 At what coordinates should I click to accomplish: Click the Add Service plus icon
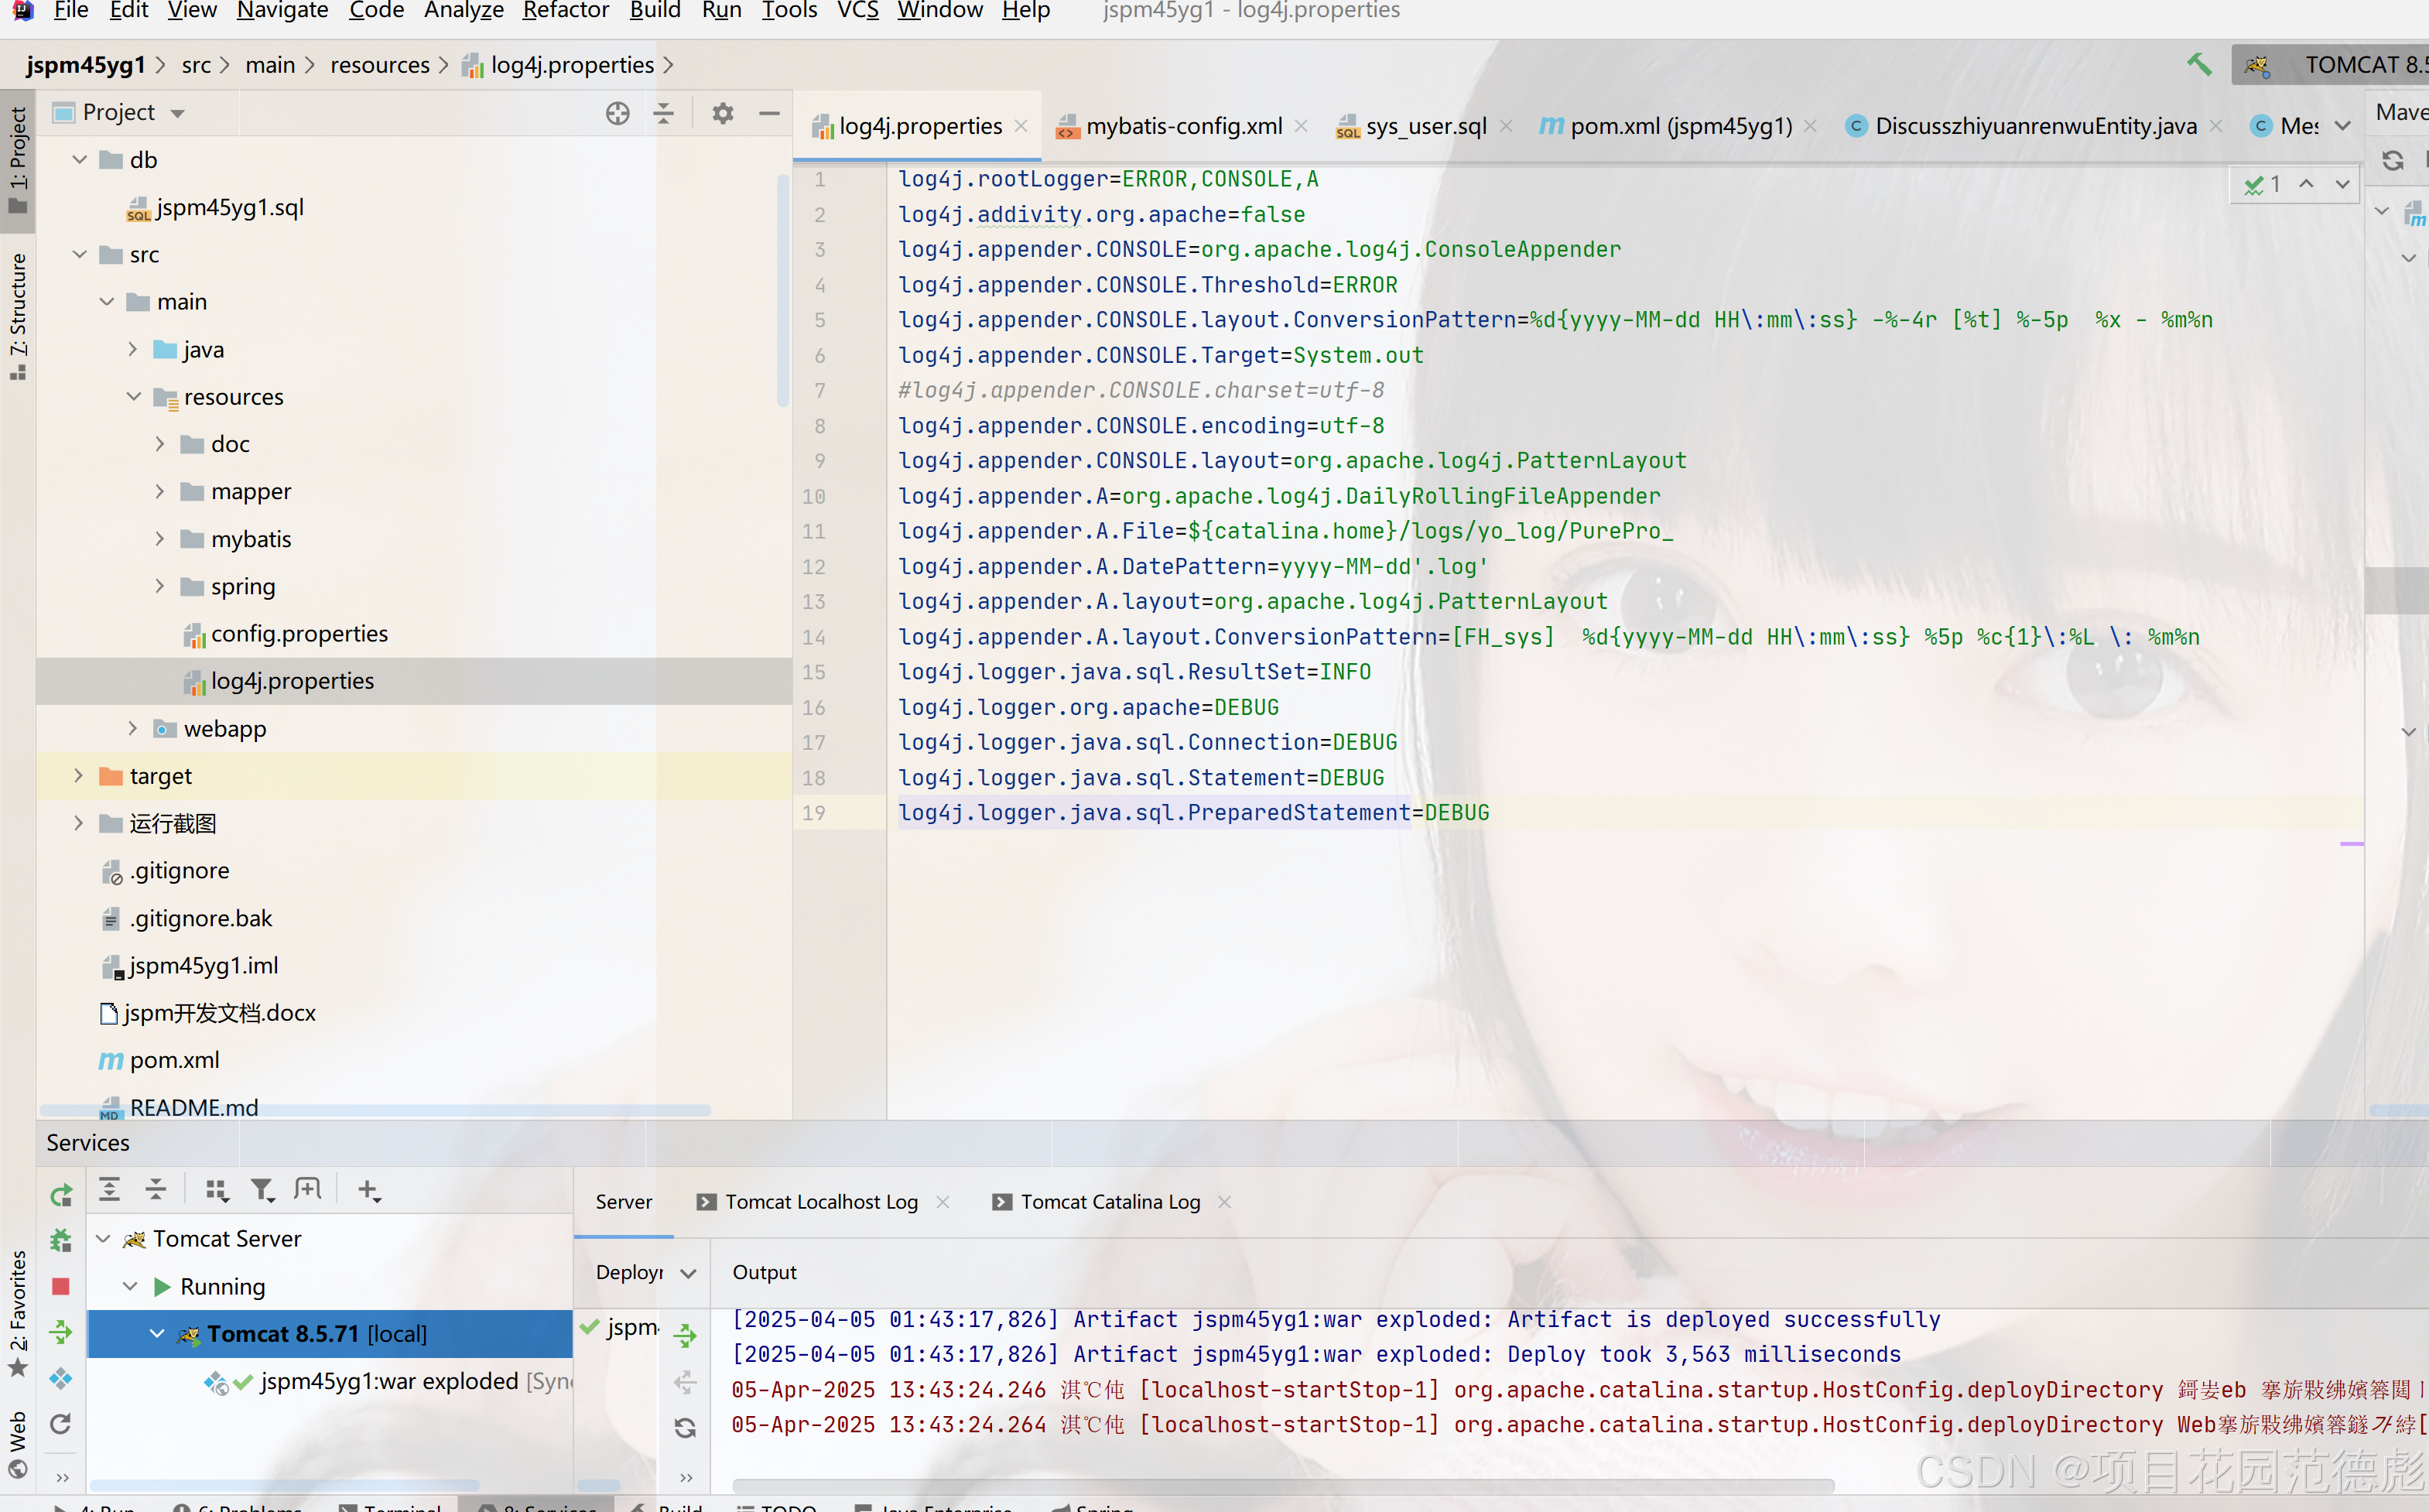pos(368,1190)
